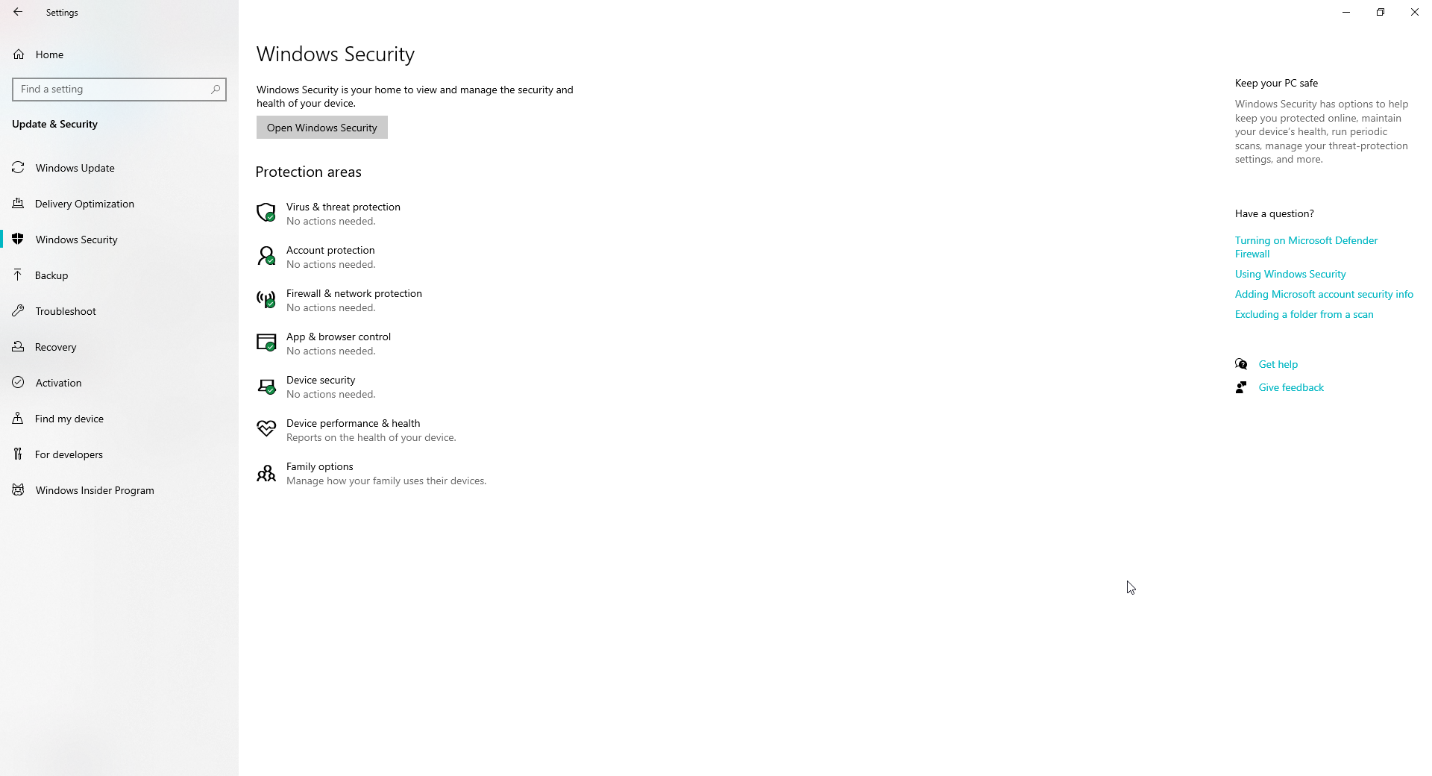Select Backup in the sidebar
This screenshot has width=1432, height=776.
[x=51, y=275]
